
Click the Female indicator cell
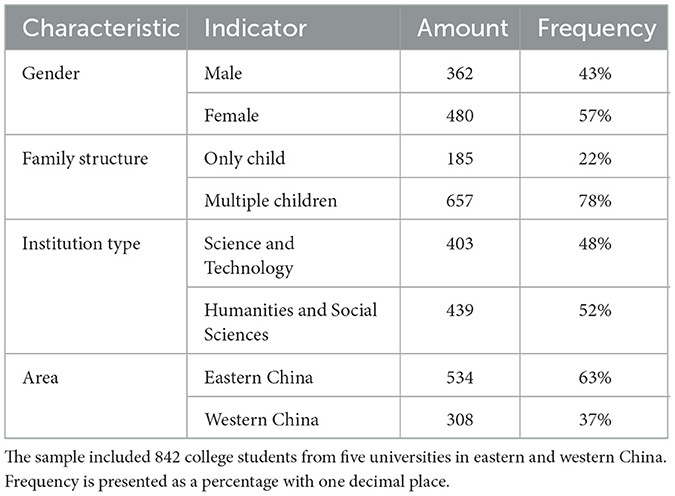click(232, 116)
